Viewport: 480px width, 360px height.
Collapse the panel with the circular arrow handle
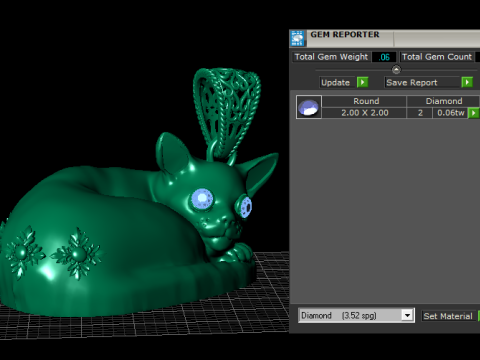[396, 70]
